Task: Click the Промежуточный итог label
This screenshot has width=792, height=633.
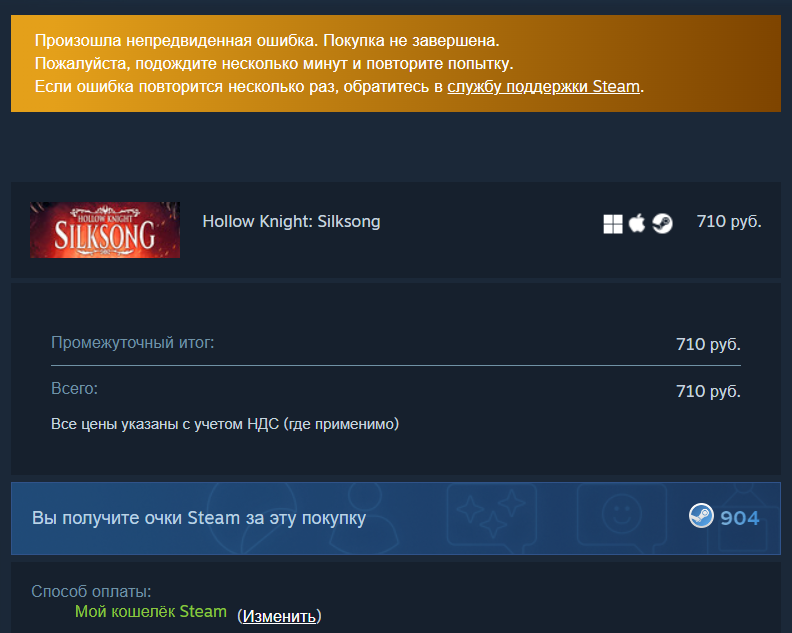Action: (133, 343)
